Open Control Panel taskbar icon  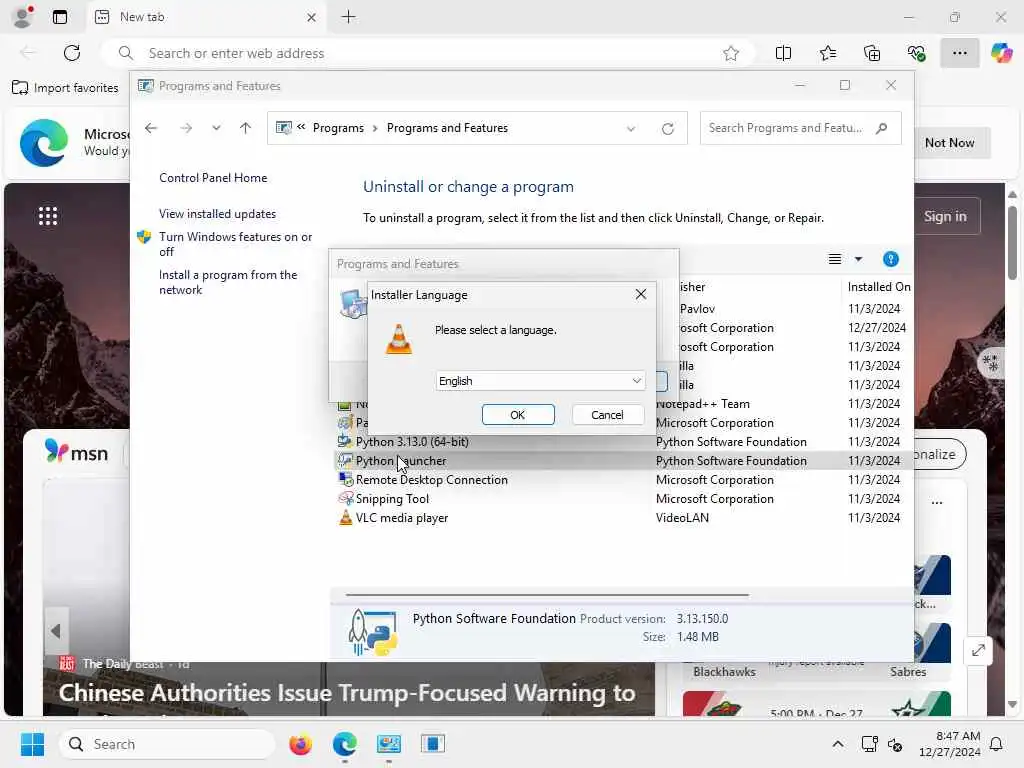pyautogui.click(x=389, y=744)
